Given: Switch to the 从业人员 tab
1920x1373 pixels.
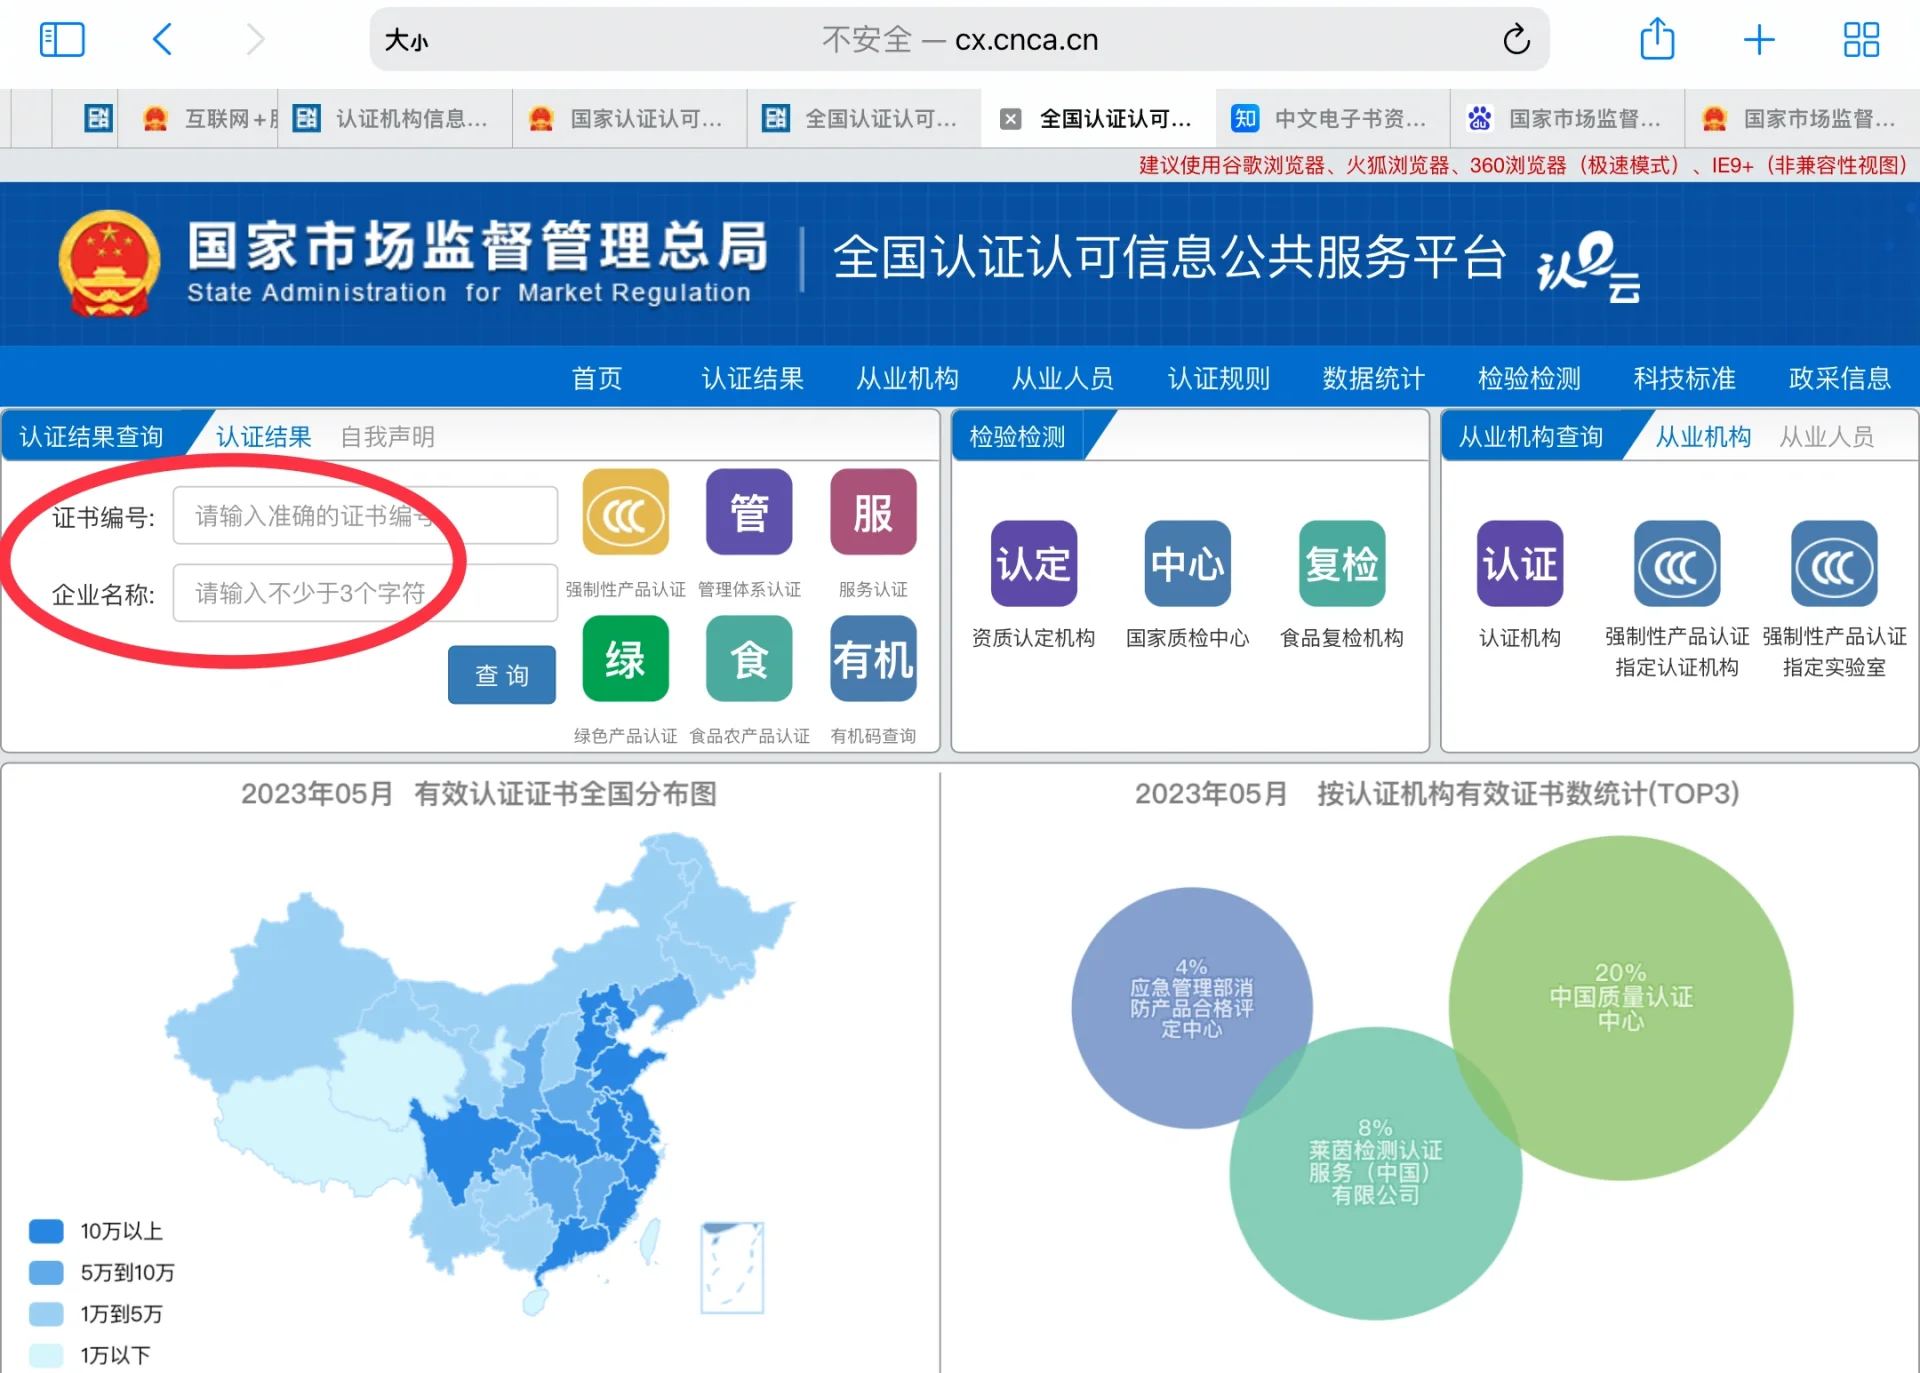Looking at the screenshot, I should point(1826,437).
